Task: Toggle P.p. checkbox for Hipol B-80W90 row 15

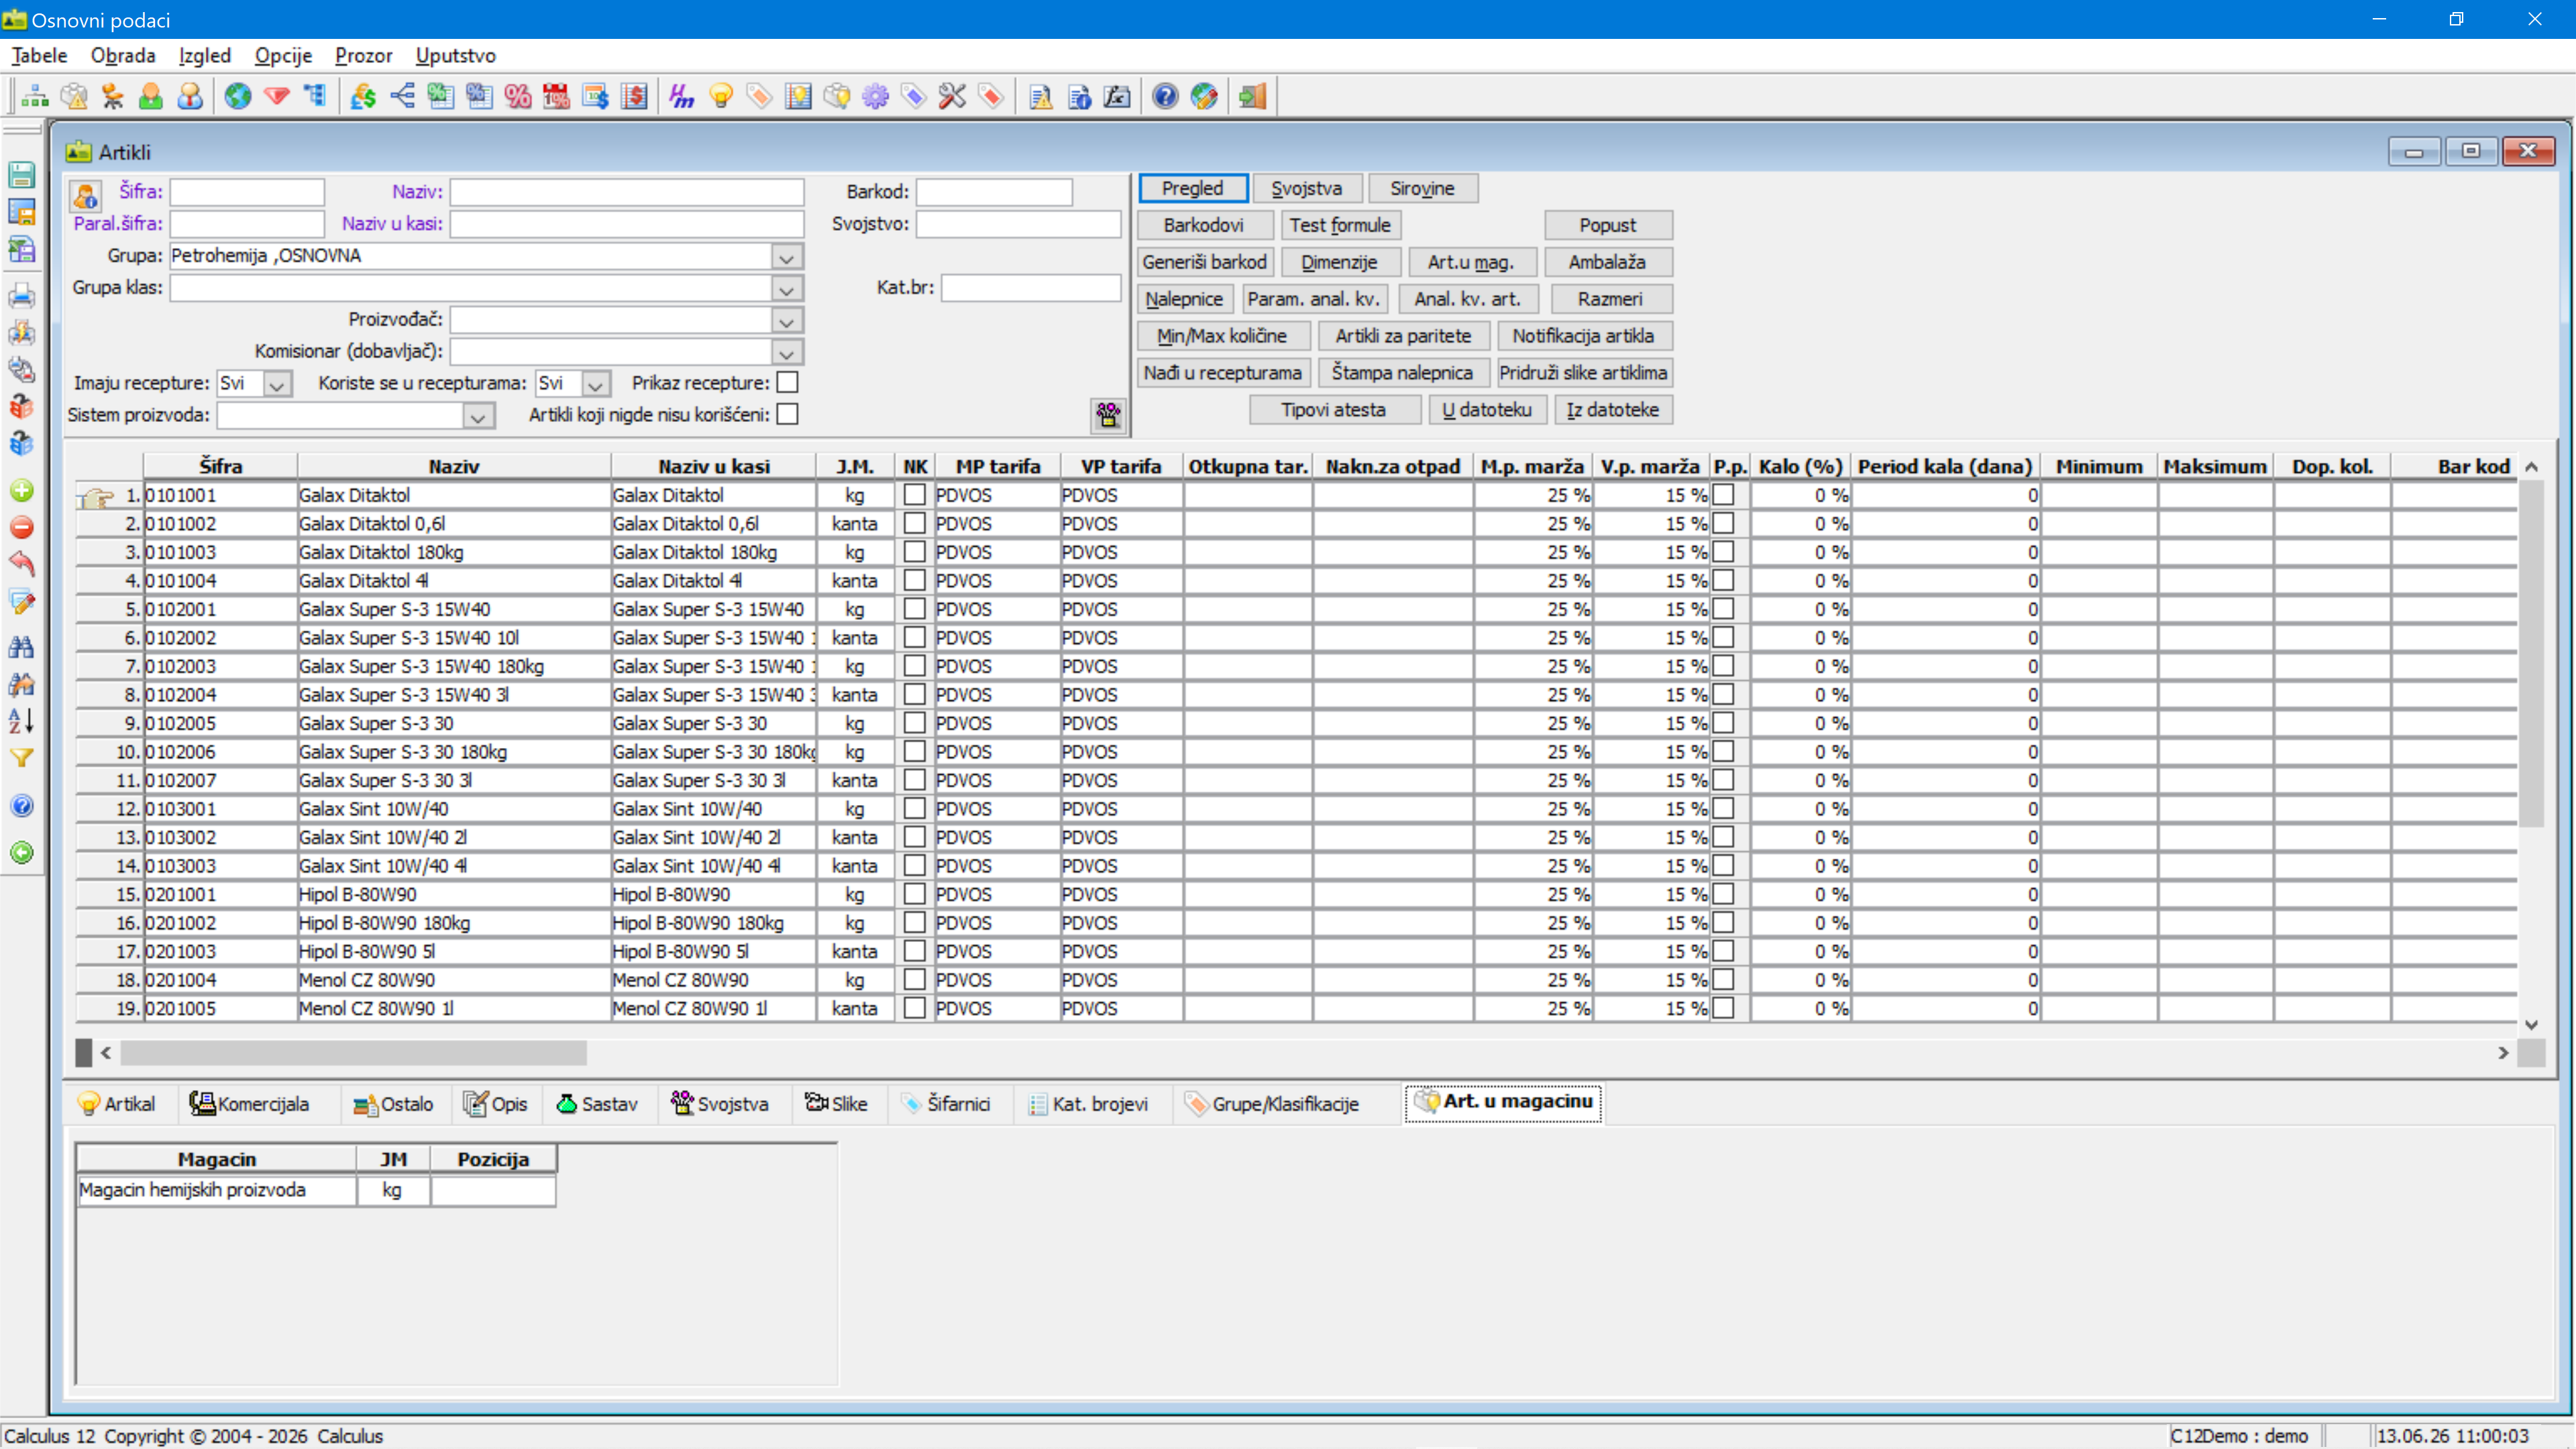Action: [1723, 894]
